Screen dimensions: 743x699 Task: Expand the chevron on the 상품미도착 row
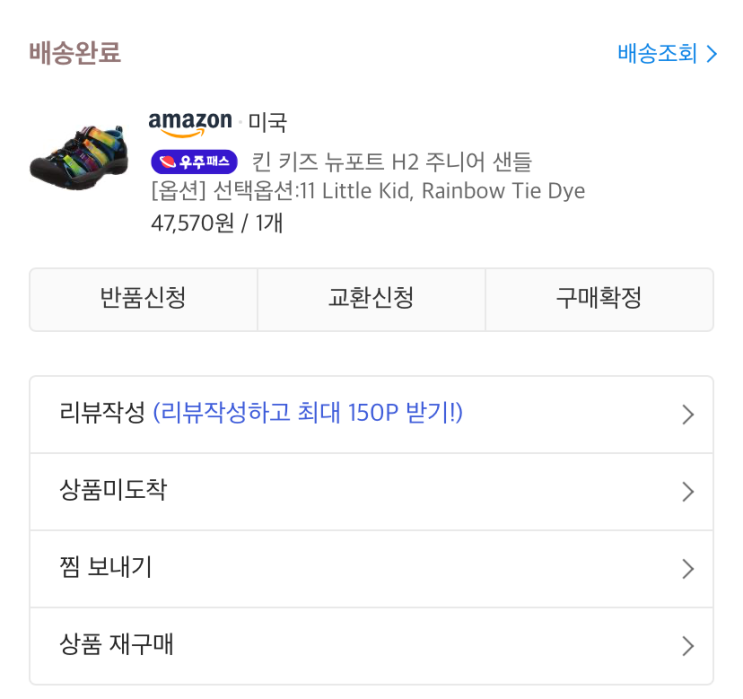click(687, 492)
